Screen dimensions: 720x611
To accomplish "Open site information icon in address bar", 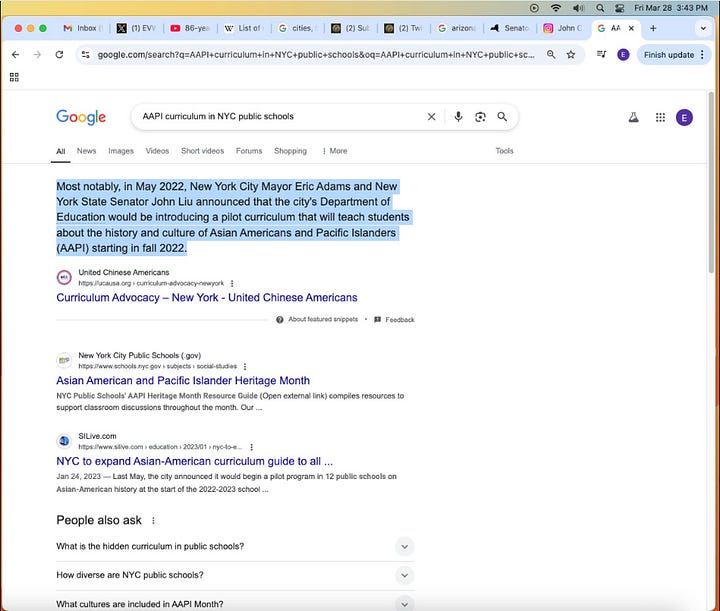I will point(85,55).
